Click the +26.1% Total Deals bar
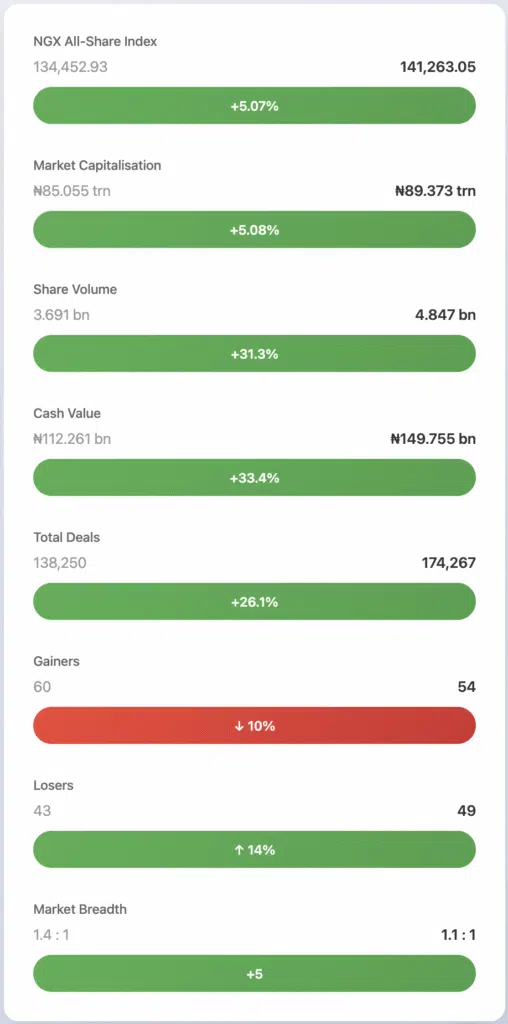 click(254, 602)
